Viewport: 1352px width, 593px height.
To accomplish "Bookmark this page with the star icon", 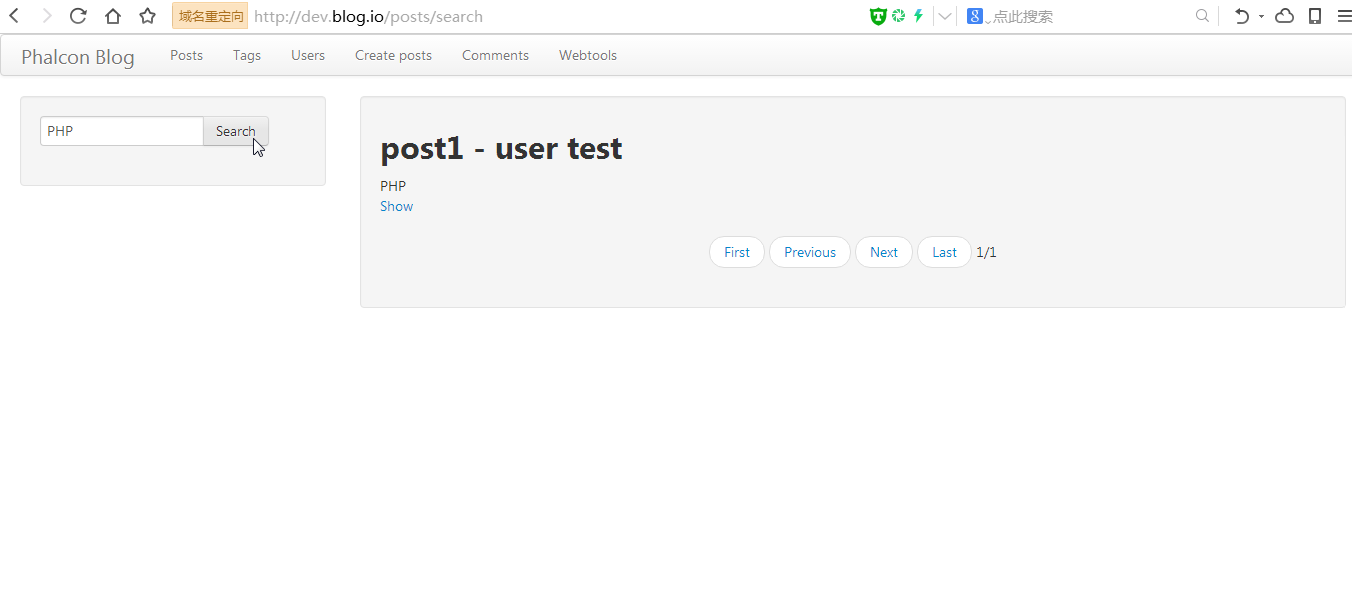I will pos(147,16).
